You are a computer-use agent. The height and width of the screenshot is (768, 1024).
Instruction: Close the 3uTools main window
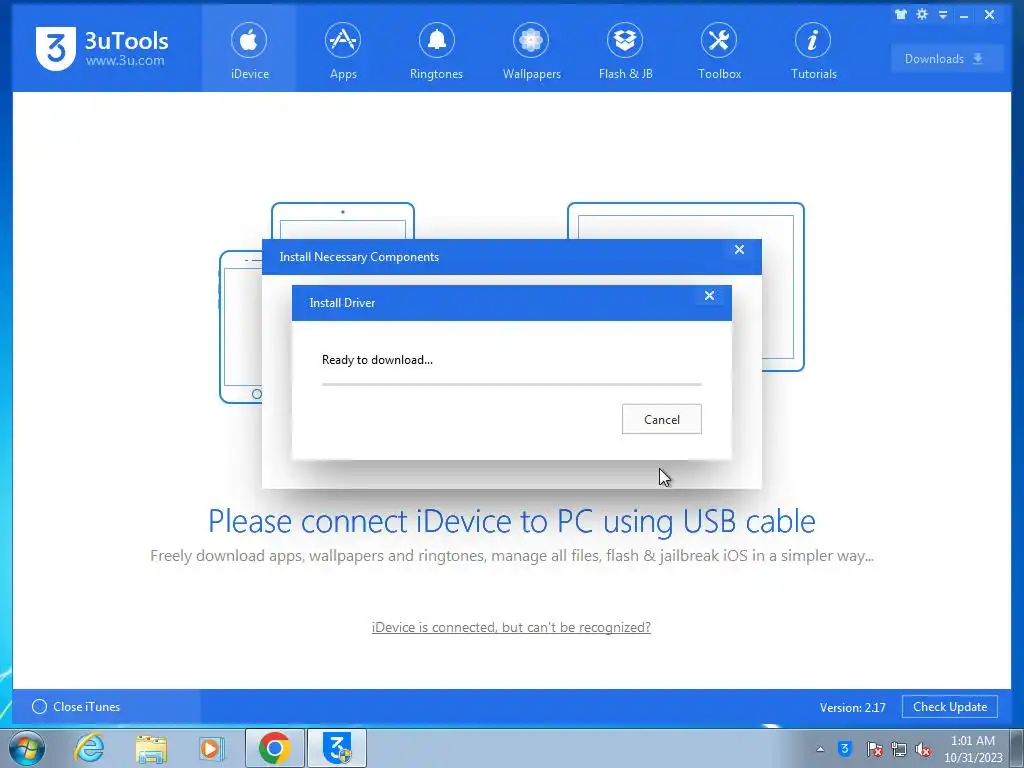989,14
